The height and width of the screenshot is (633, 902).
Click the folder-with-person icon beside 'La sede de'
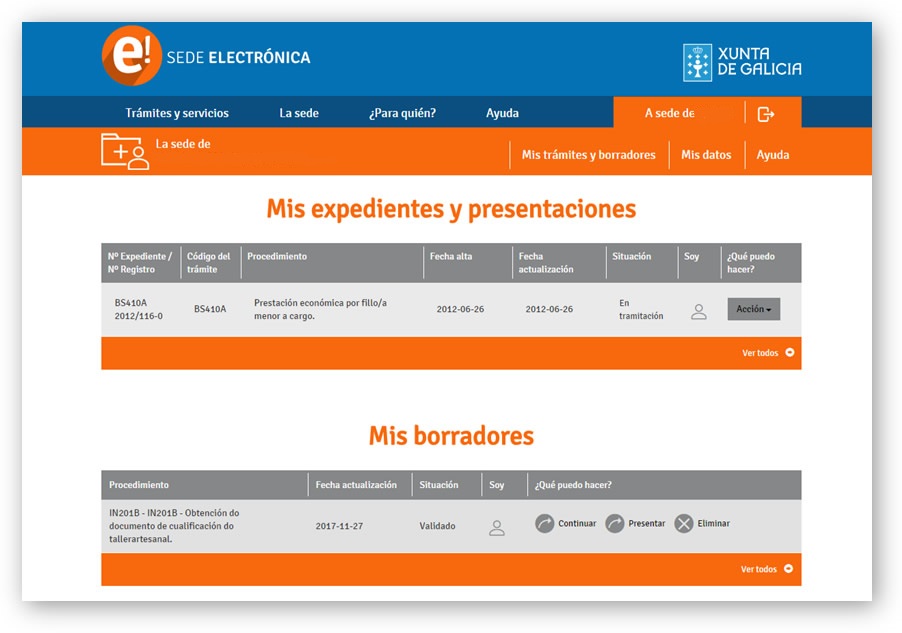(x=122, y=151)
